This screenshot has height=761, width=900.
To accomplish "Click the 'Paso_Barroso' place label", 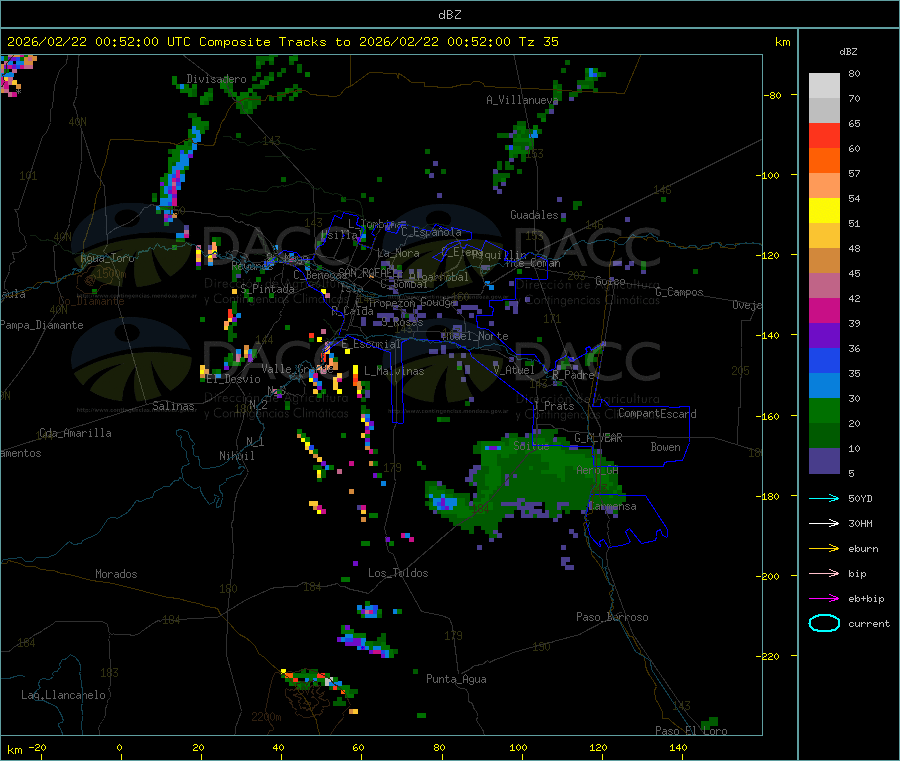I will [612, 617].
